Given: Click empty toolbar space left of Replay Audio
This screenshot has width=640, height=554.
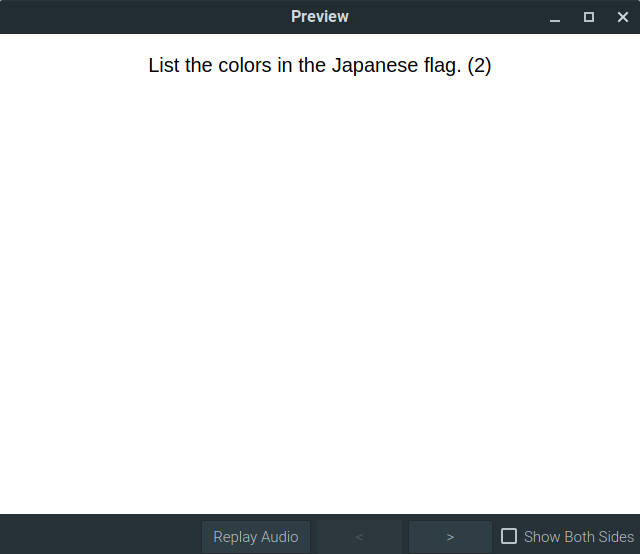Looking at the screenshot, I should [100, 537].
